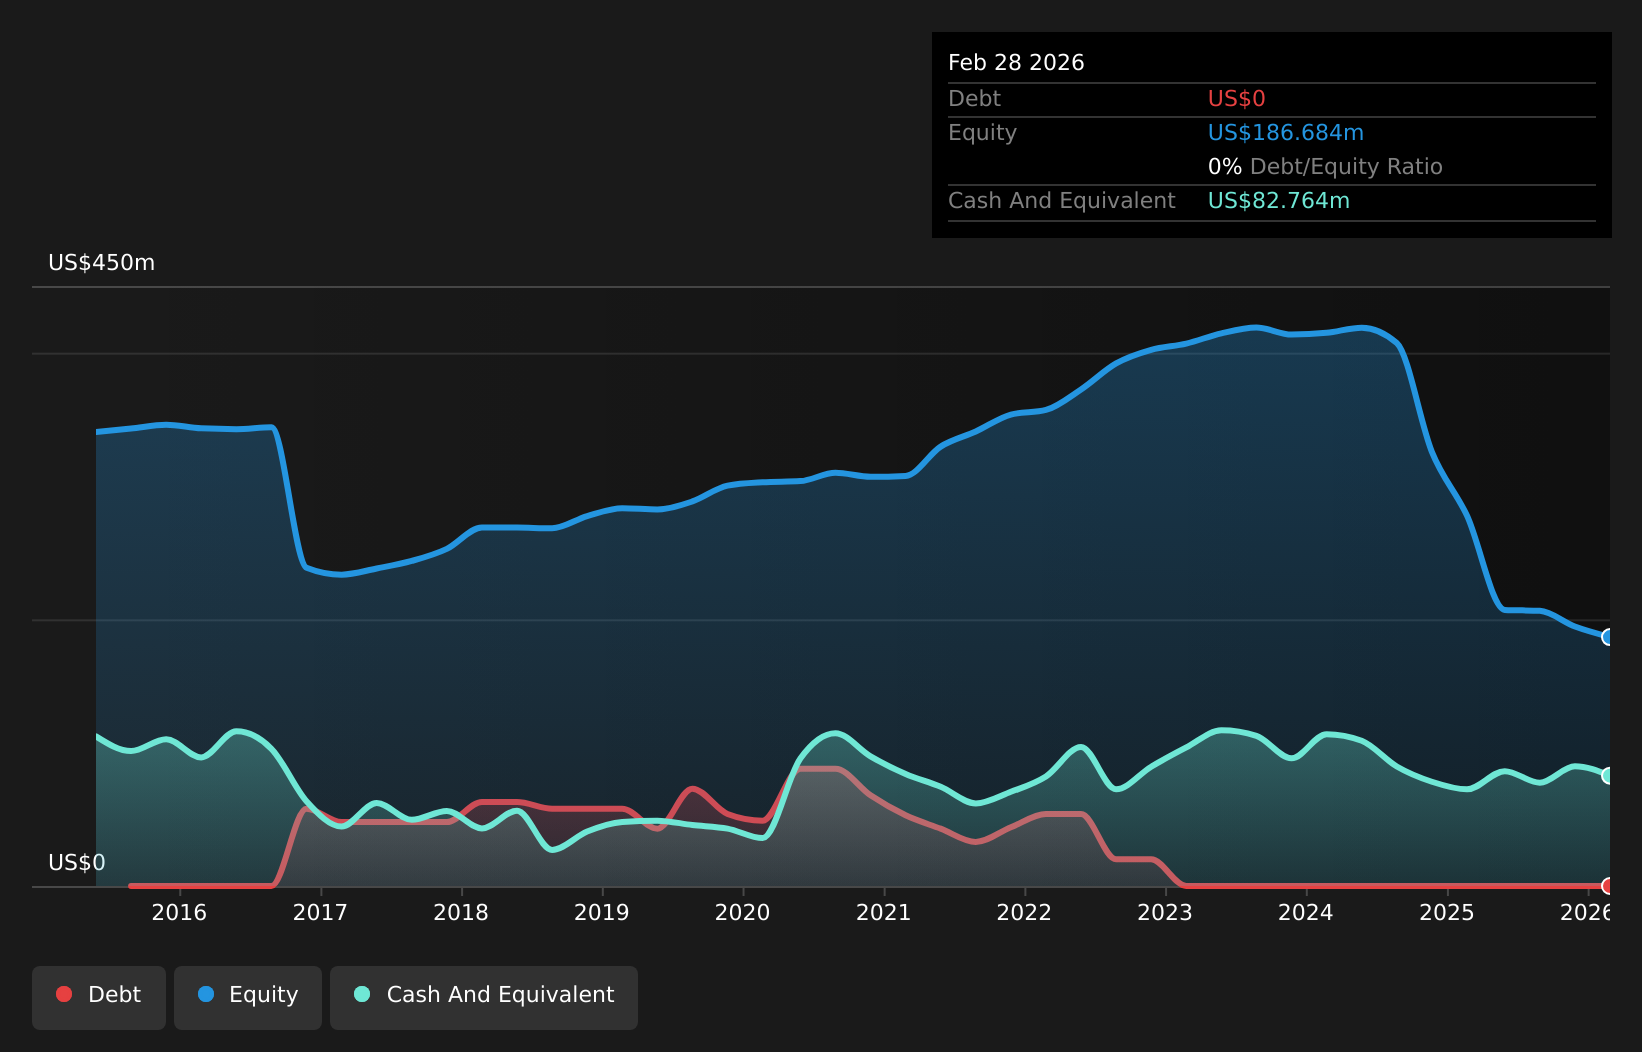
Task: Toggle the Equity series visibility
Action: click(x=247, y=996)
